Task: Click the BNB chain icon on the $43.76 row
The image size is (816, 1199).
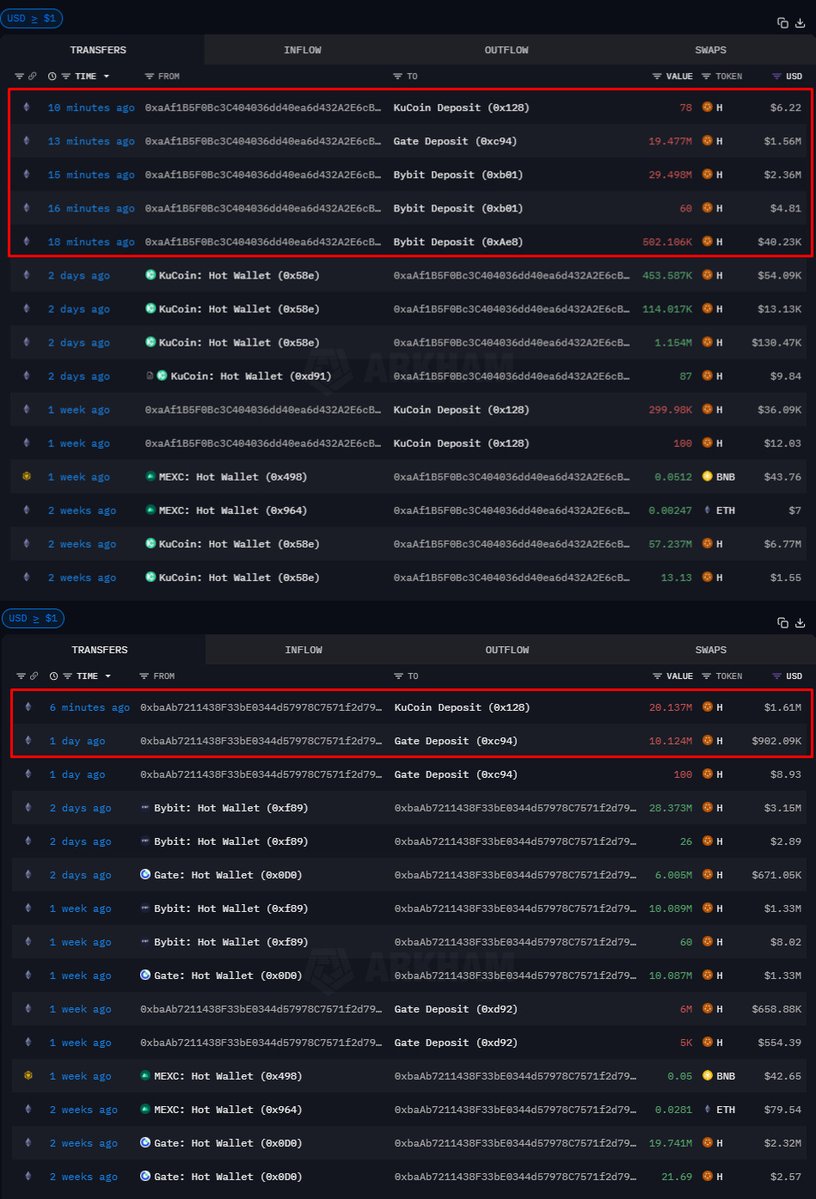Action: tap(27, 476)
